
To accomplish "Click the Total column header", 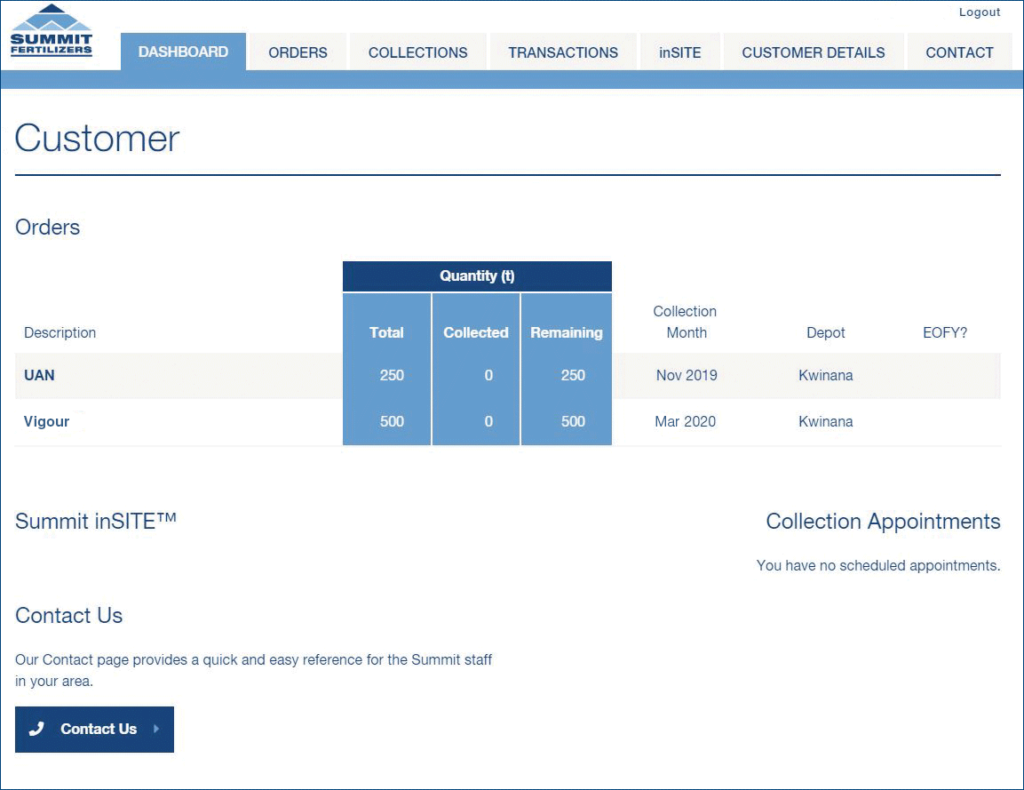I will pos(386,333).
